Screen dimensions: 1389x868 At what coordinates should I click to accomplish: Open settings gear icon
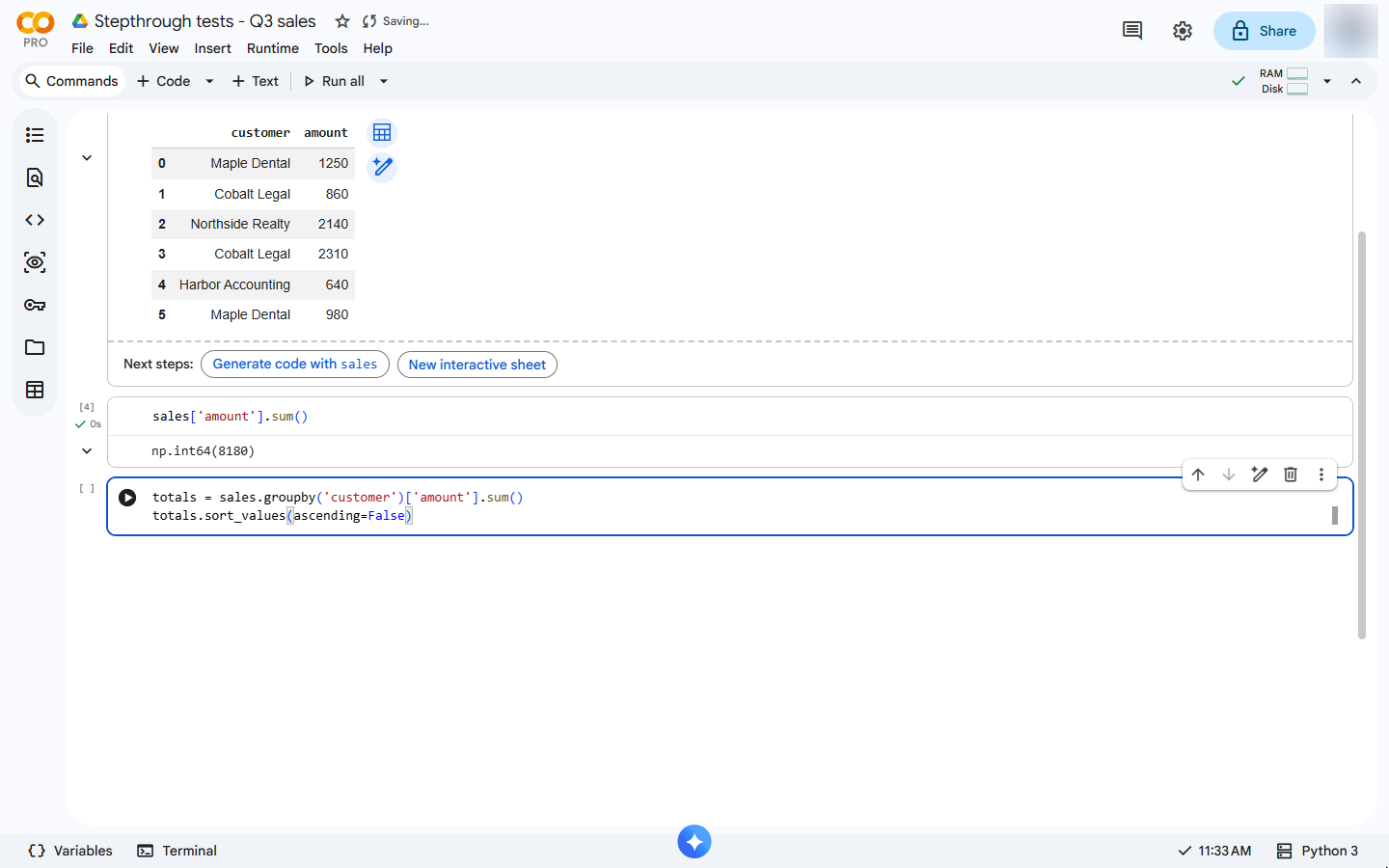tap(1182, 31)
